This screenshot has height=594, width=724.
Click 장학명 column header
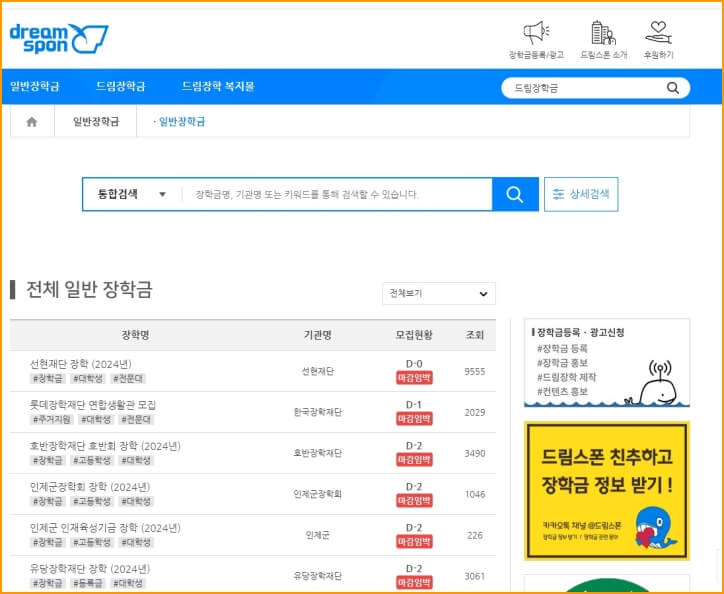tap(135, 335)
